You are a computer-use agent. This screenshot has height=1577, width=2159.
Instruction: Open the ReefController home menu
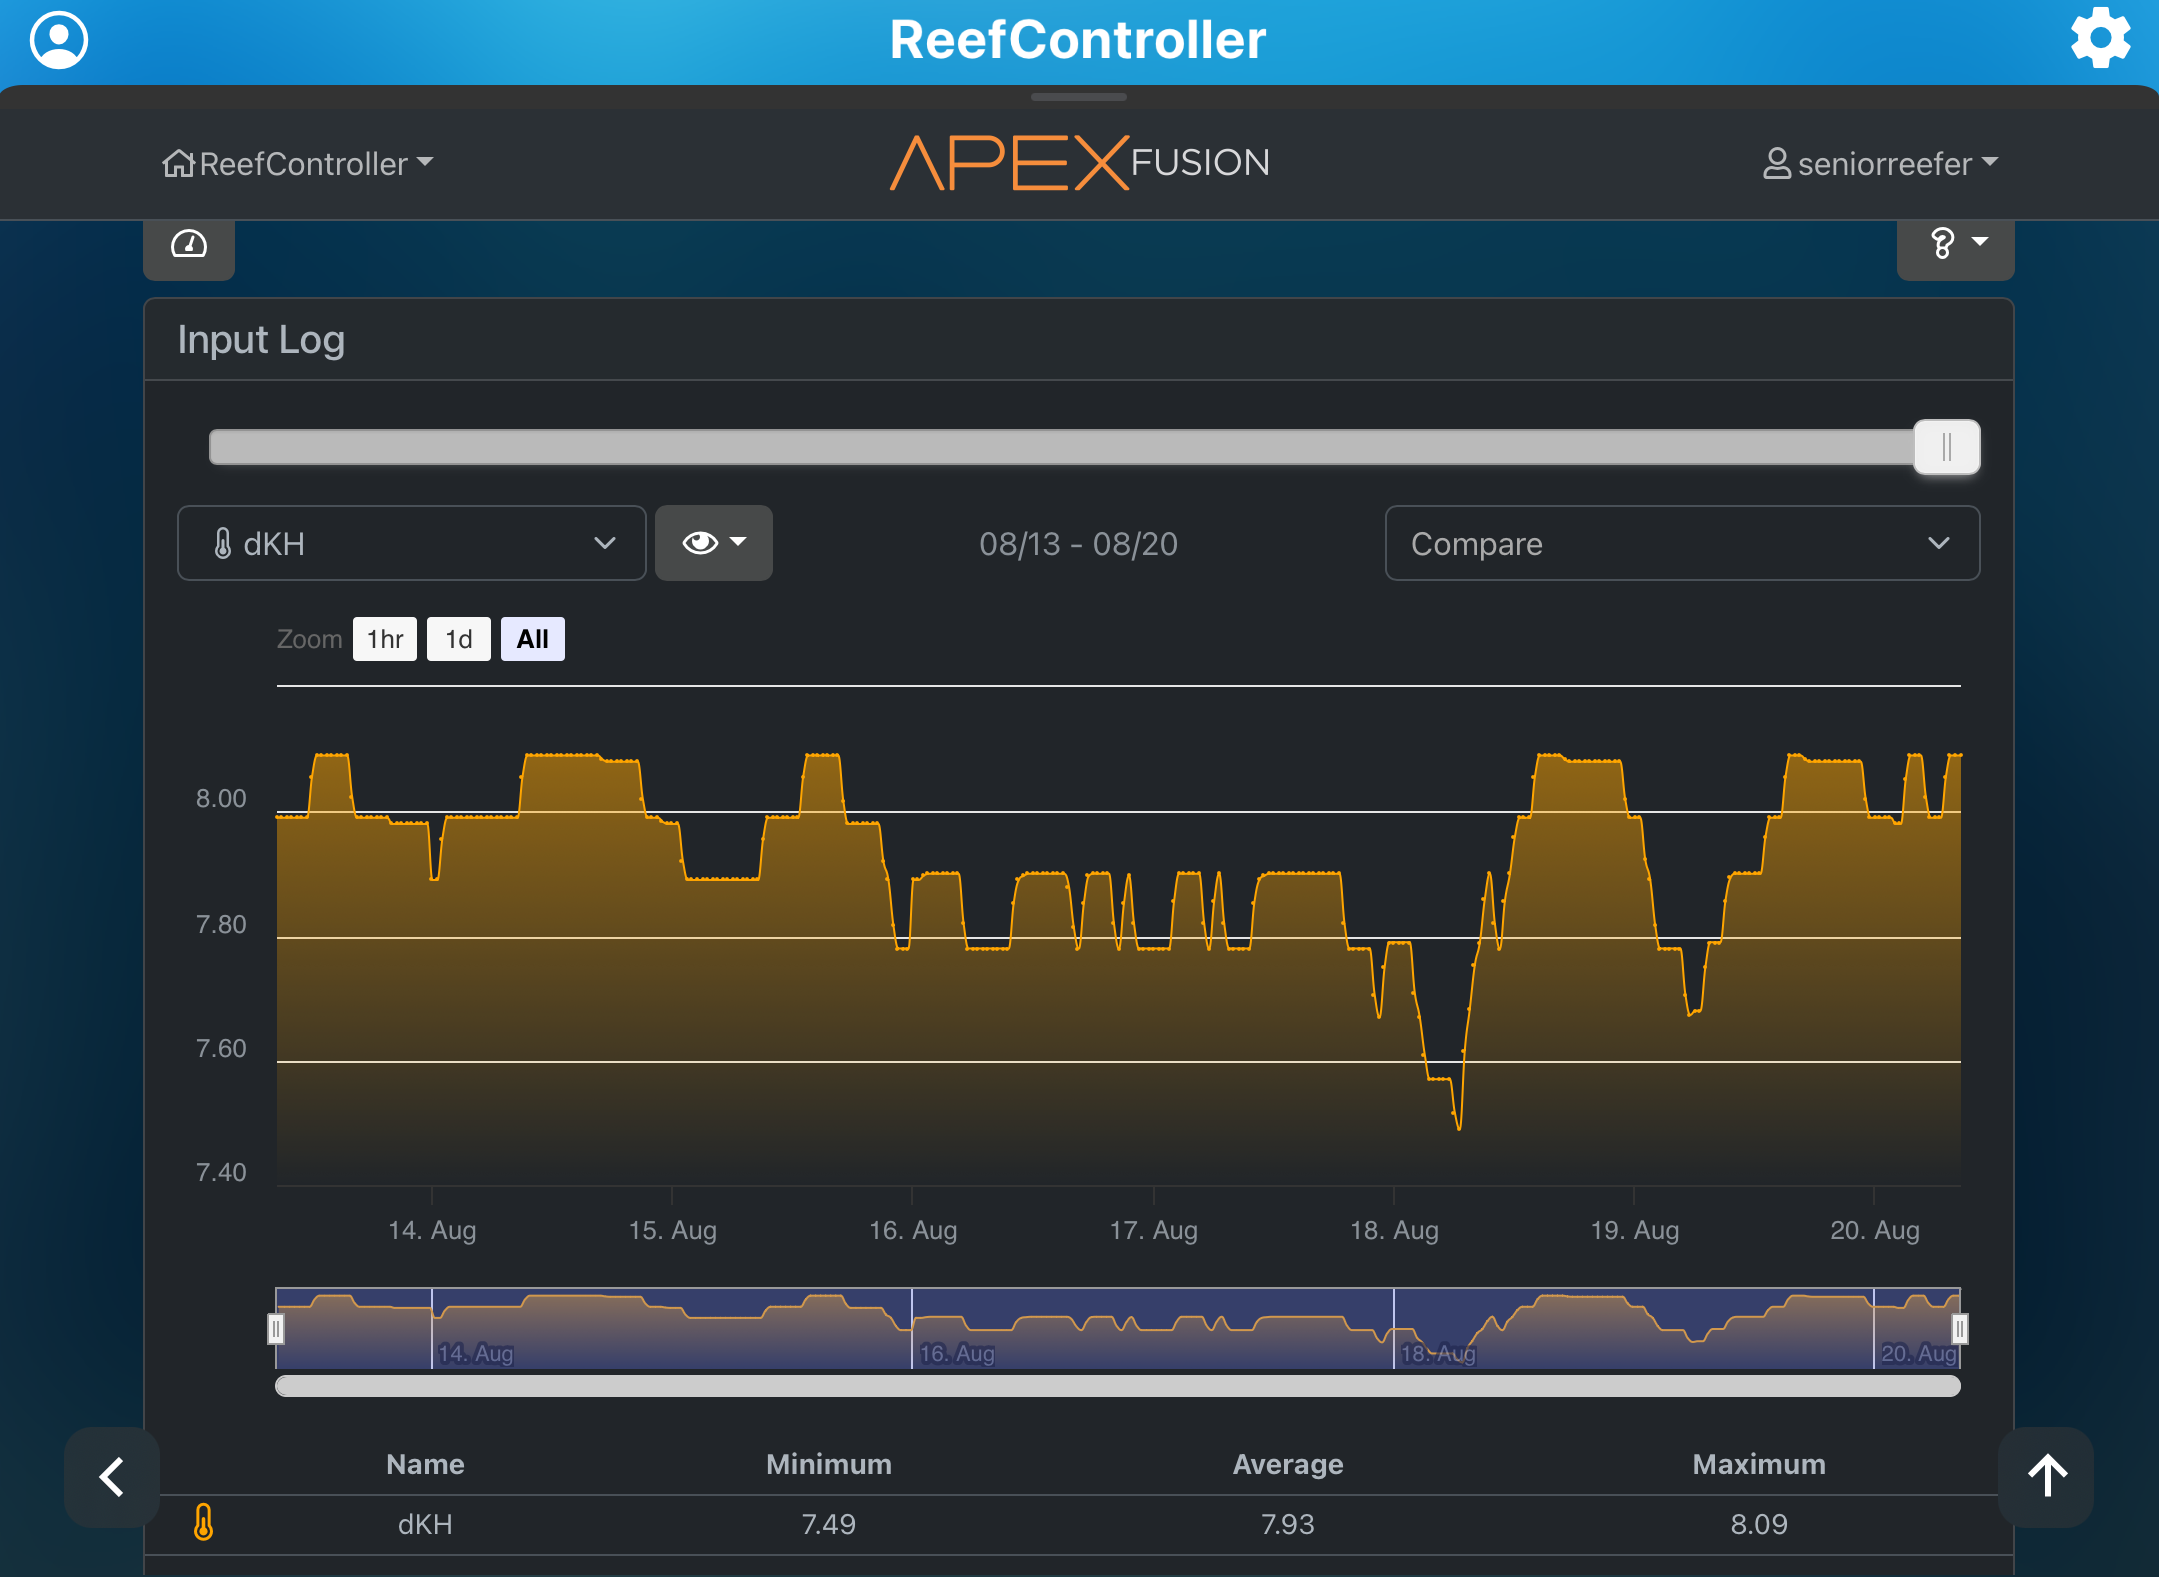pos(298,163)
